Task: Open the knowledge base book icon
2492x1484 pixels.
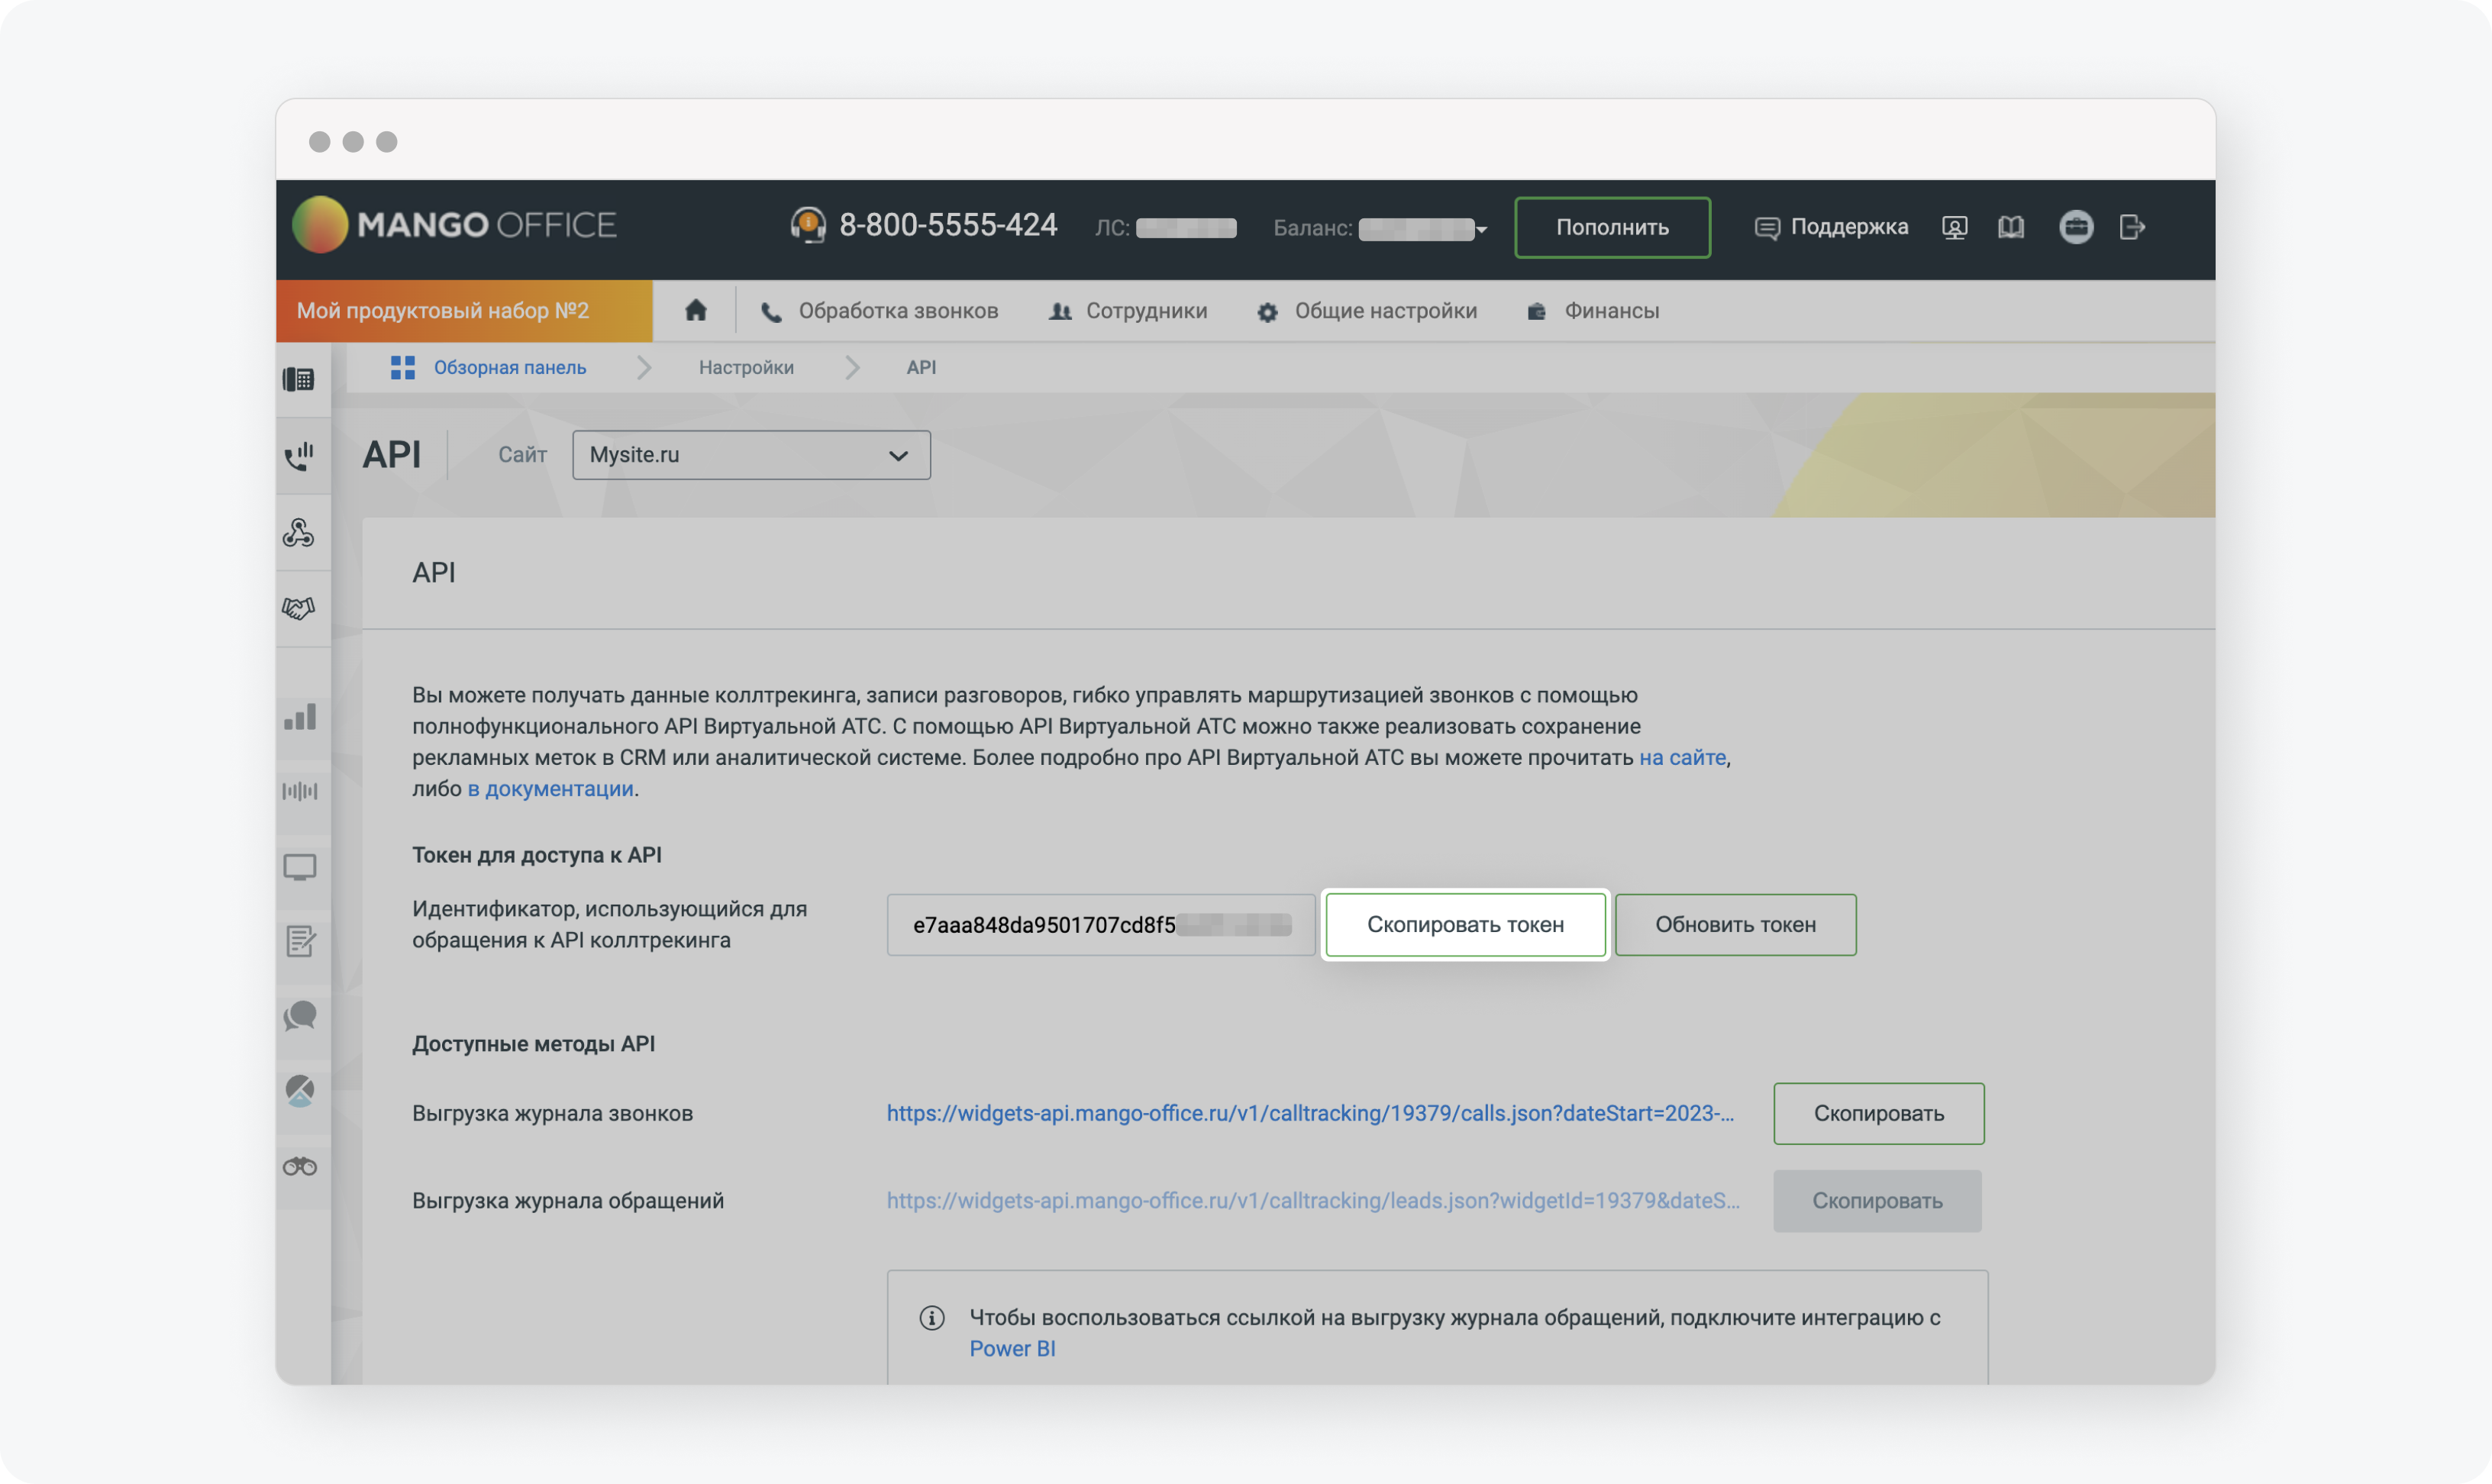Action: click(2011, 227)
